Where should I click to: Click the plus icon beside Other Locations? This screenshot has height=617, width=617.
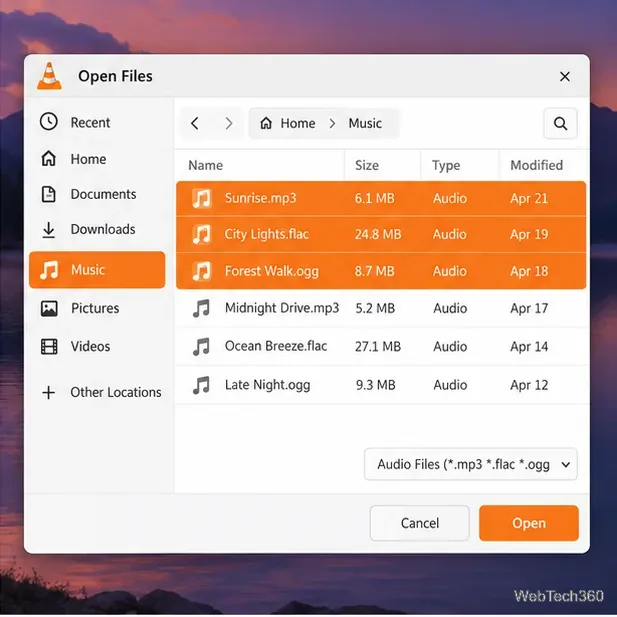49,392
